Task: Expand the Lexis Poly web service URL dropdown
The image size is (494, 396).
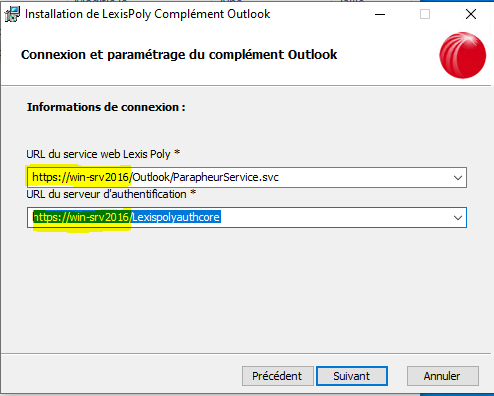Action: pyautogui.click(x=458, y=178)
